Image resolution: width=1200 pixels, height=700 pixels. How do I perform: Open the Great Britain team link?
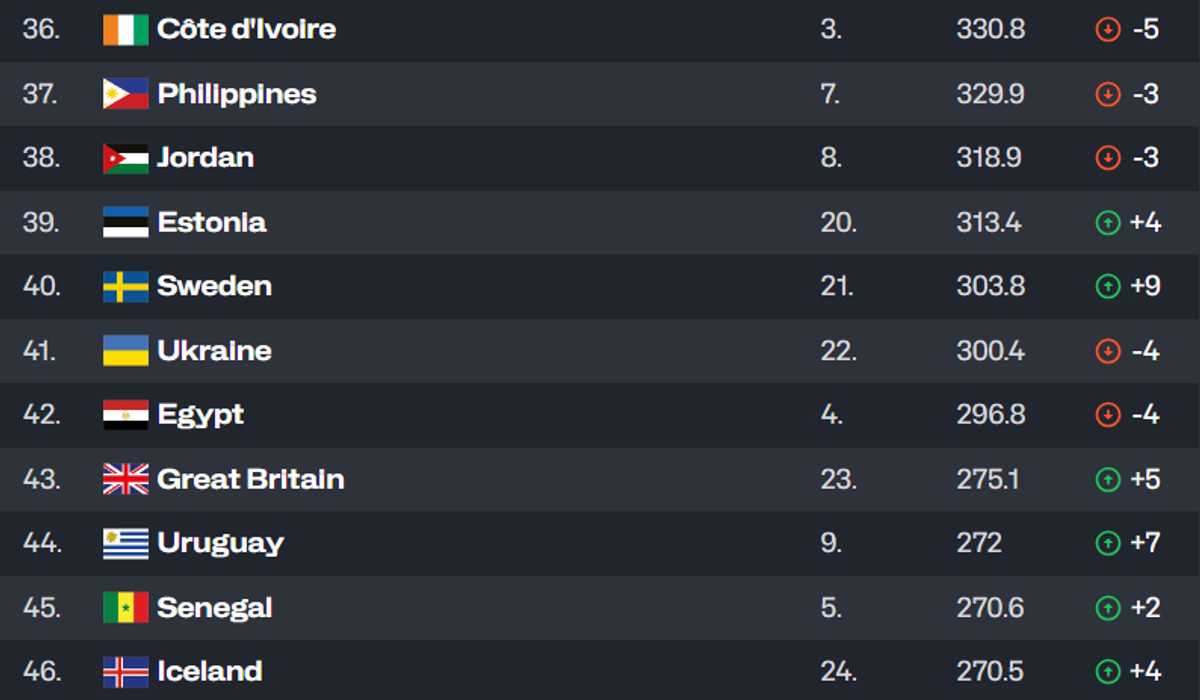point(250,479)
